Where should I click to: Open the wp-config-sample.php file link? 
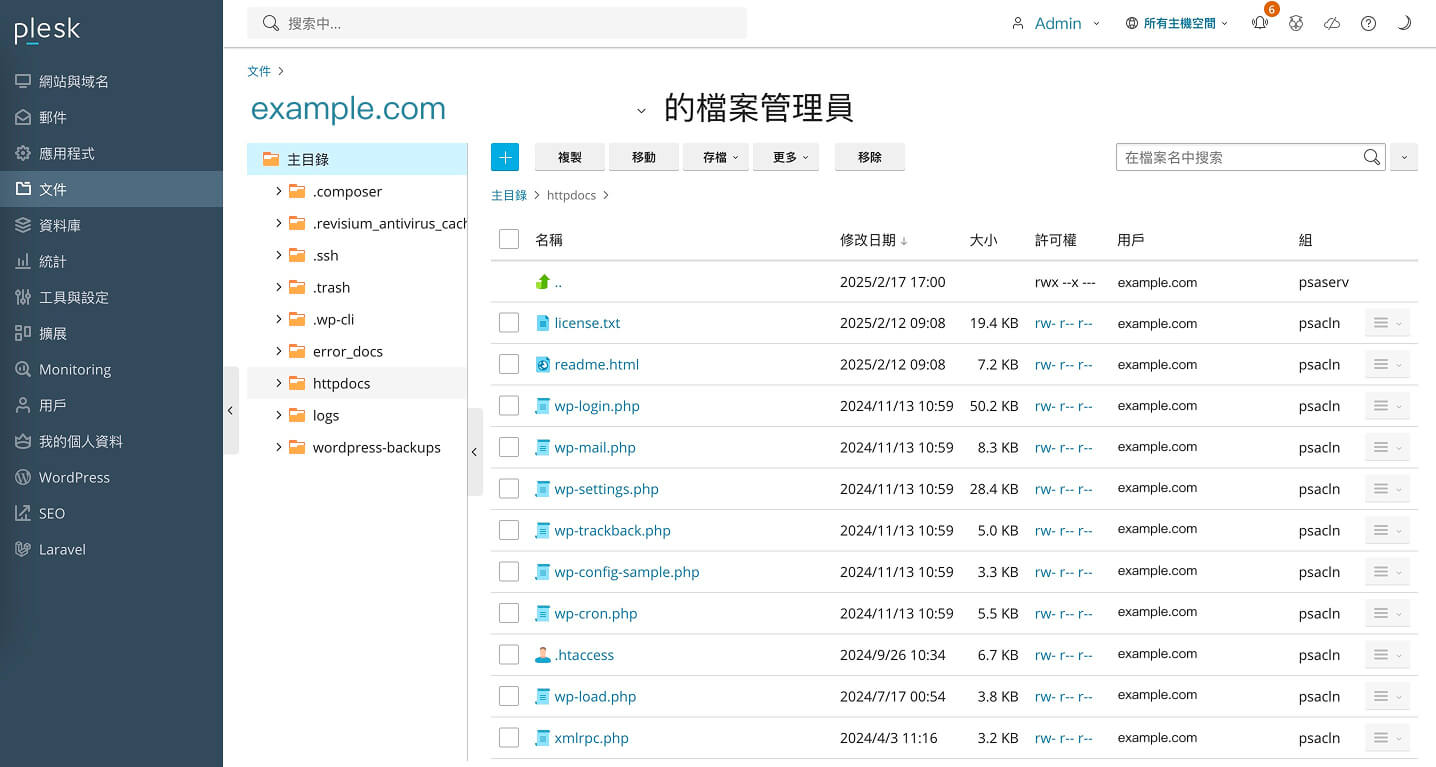coord(626,572)
